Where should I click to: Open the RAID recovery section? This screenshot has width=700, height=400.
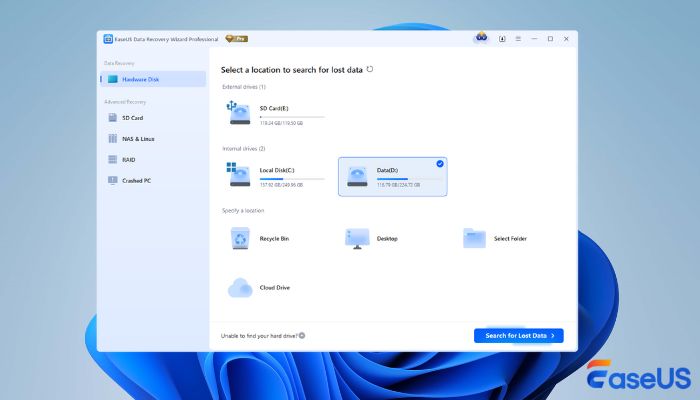(129, 159)
